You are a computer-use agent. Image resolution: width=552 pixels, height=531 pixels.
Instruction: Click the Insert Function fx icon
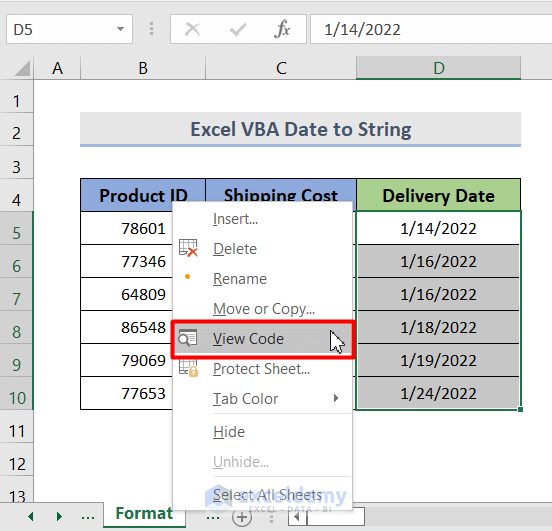click(x=282, y=29)
